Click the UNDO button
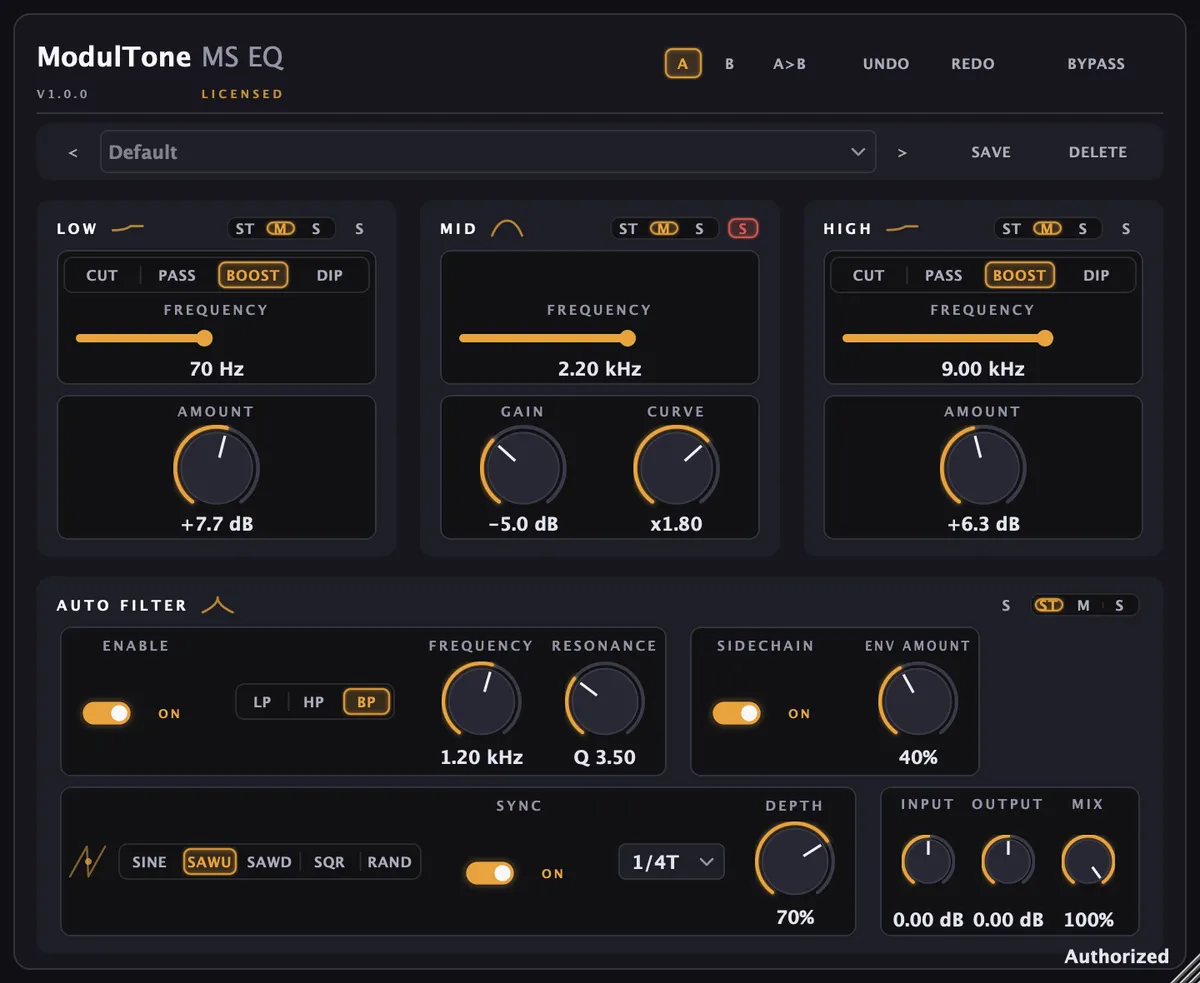 point(886,64)
